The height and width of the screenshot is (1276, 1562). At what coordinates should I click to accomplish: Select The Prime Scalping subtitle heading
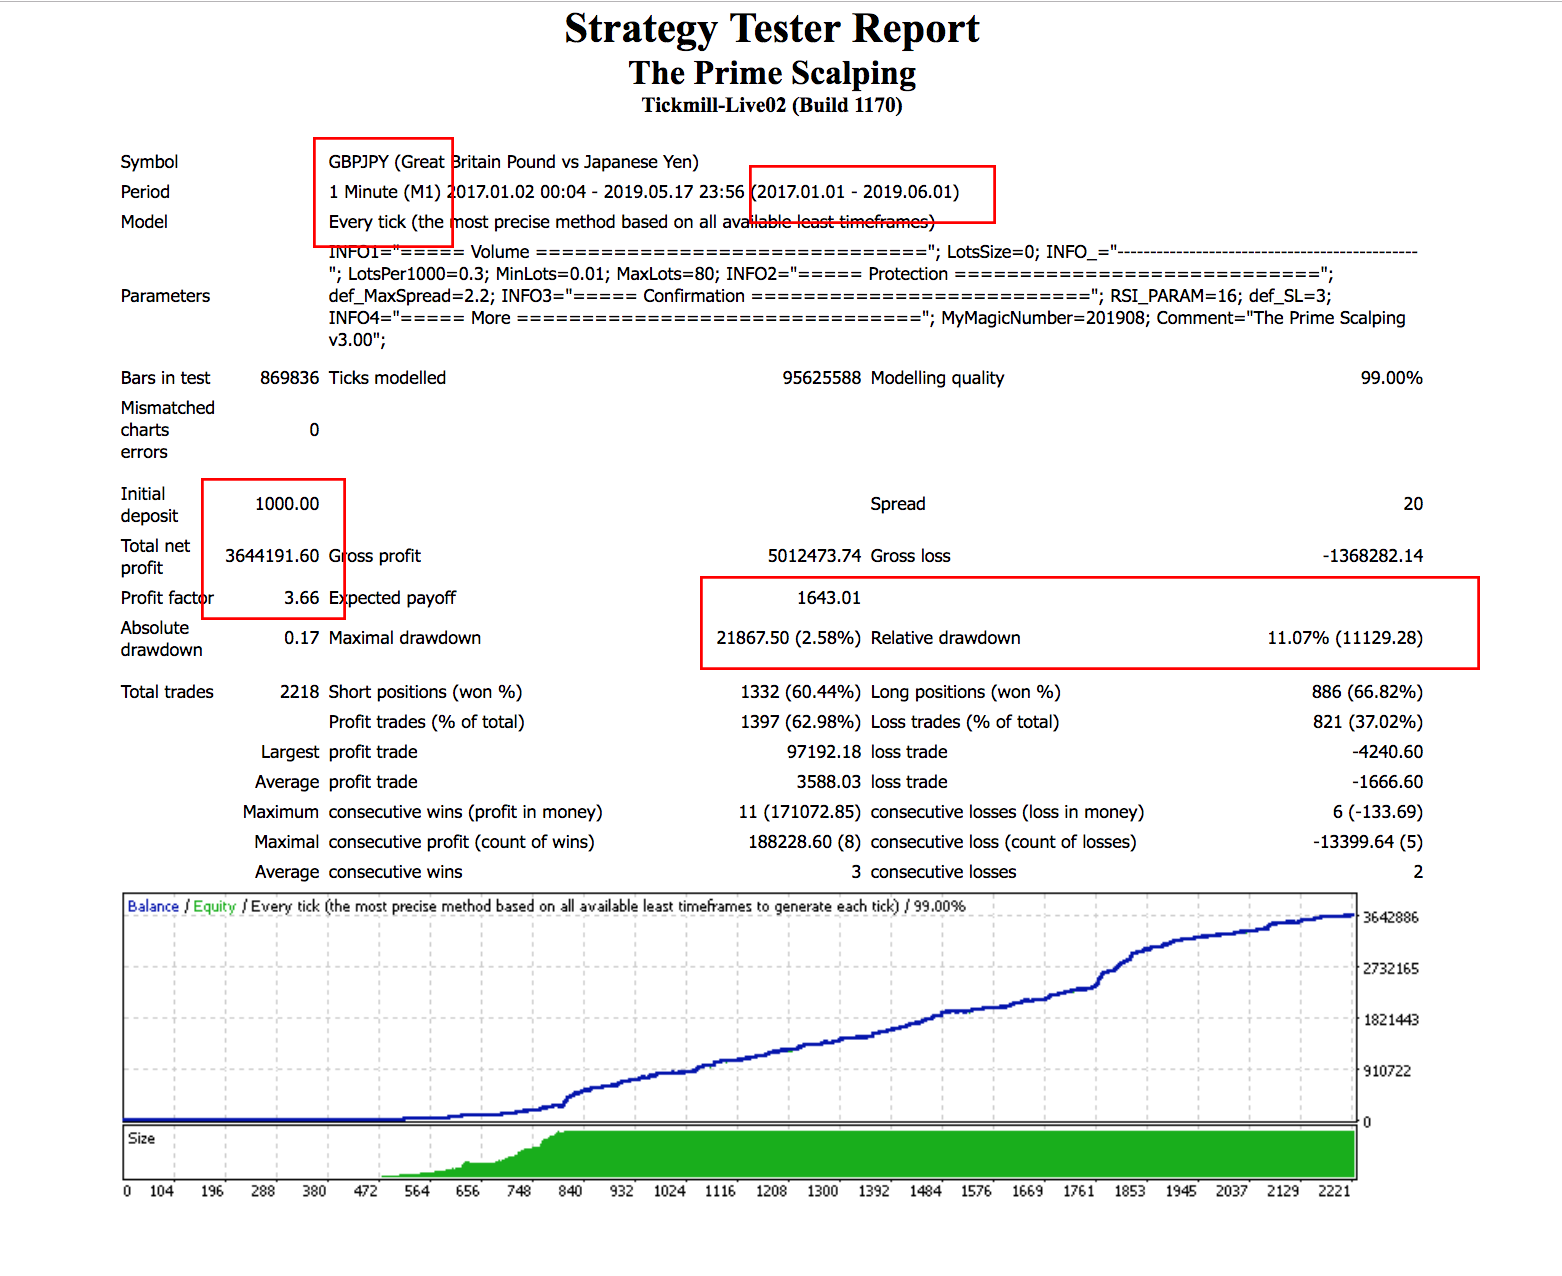tap(771, 73)
